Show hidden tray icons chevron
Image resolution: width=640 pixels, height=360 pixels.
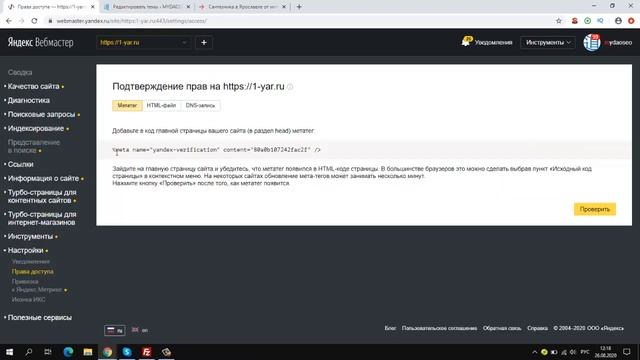coord(534,352)
